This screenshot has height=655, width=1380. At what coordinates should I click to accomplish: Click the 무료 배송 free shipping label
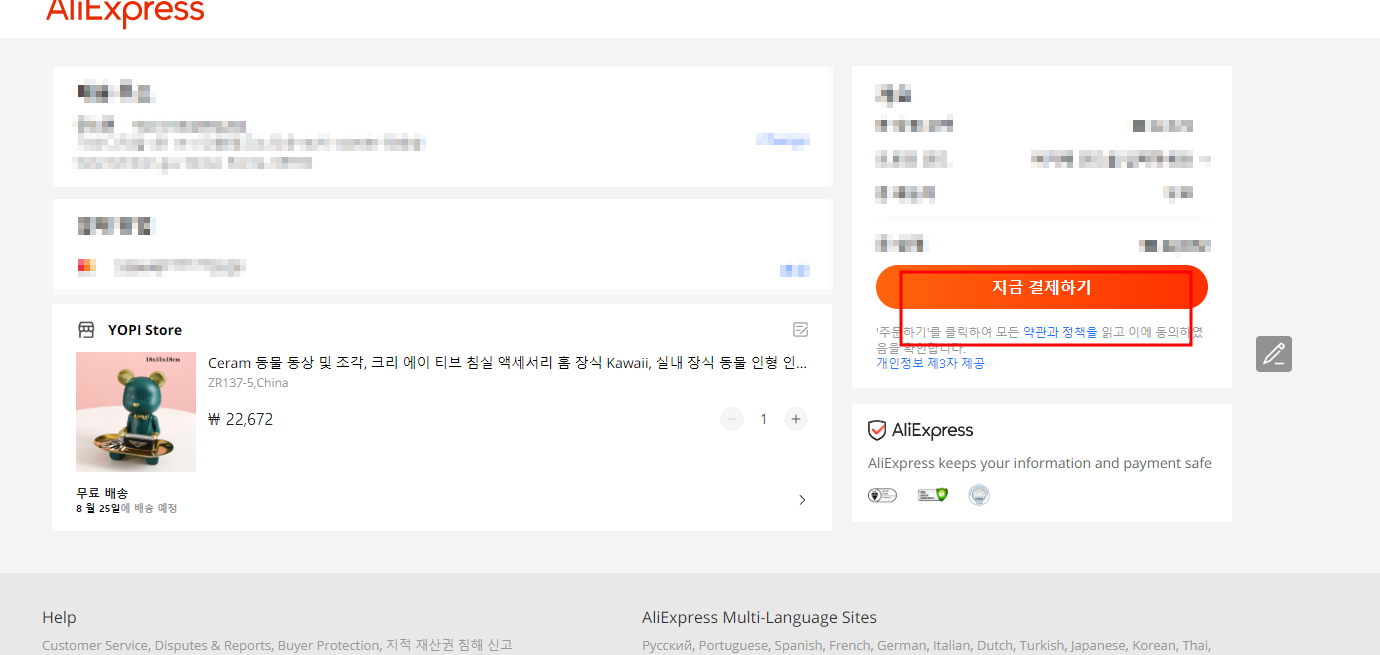pyautogui.click(x=102, y=493)
